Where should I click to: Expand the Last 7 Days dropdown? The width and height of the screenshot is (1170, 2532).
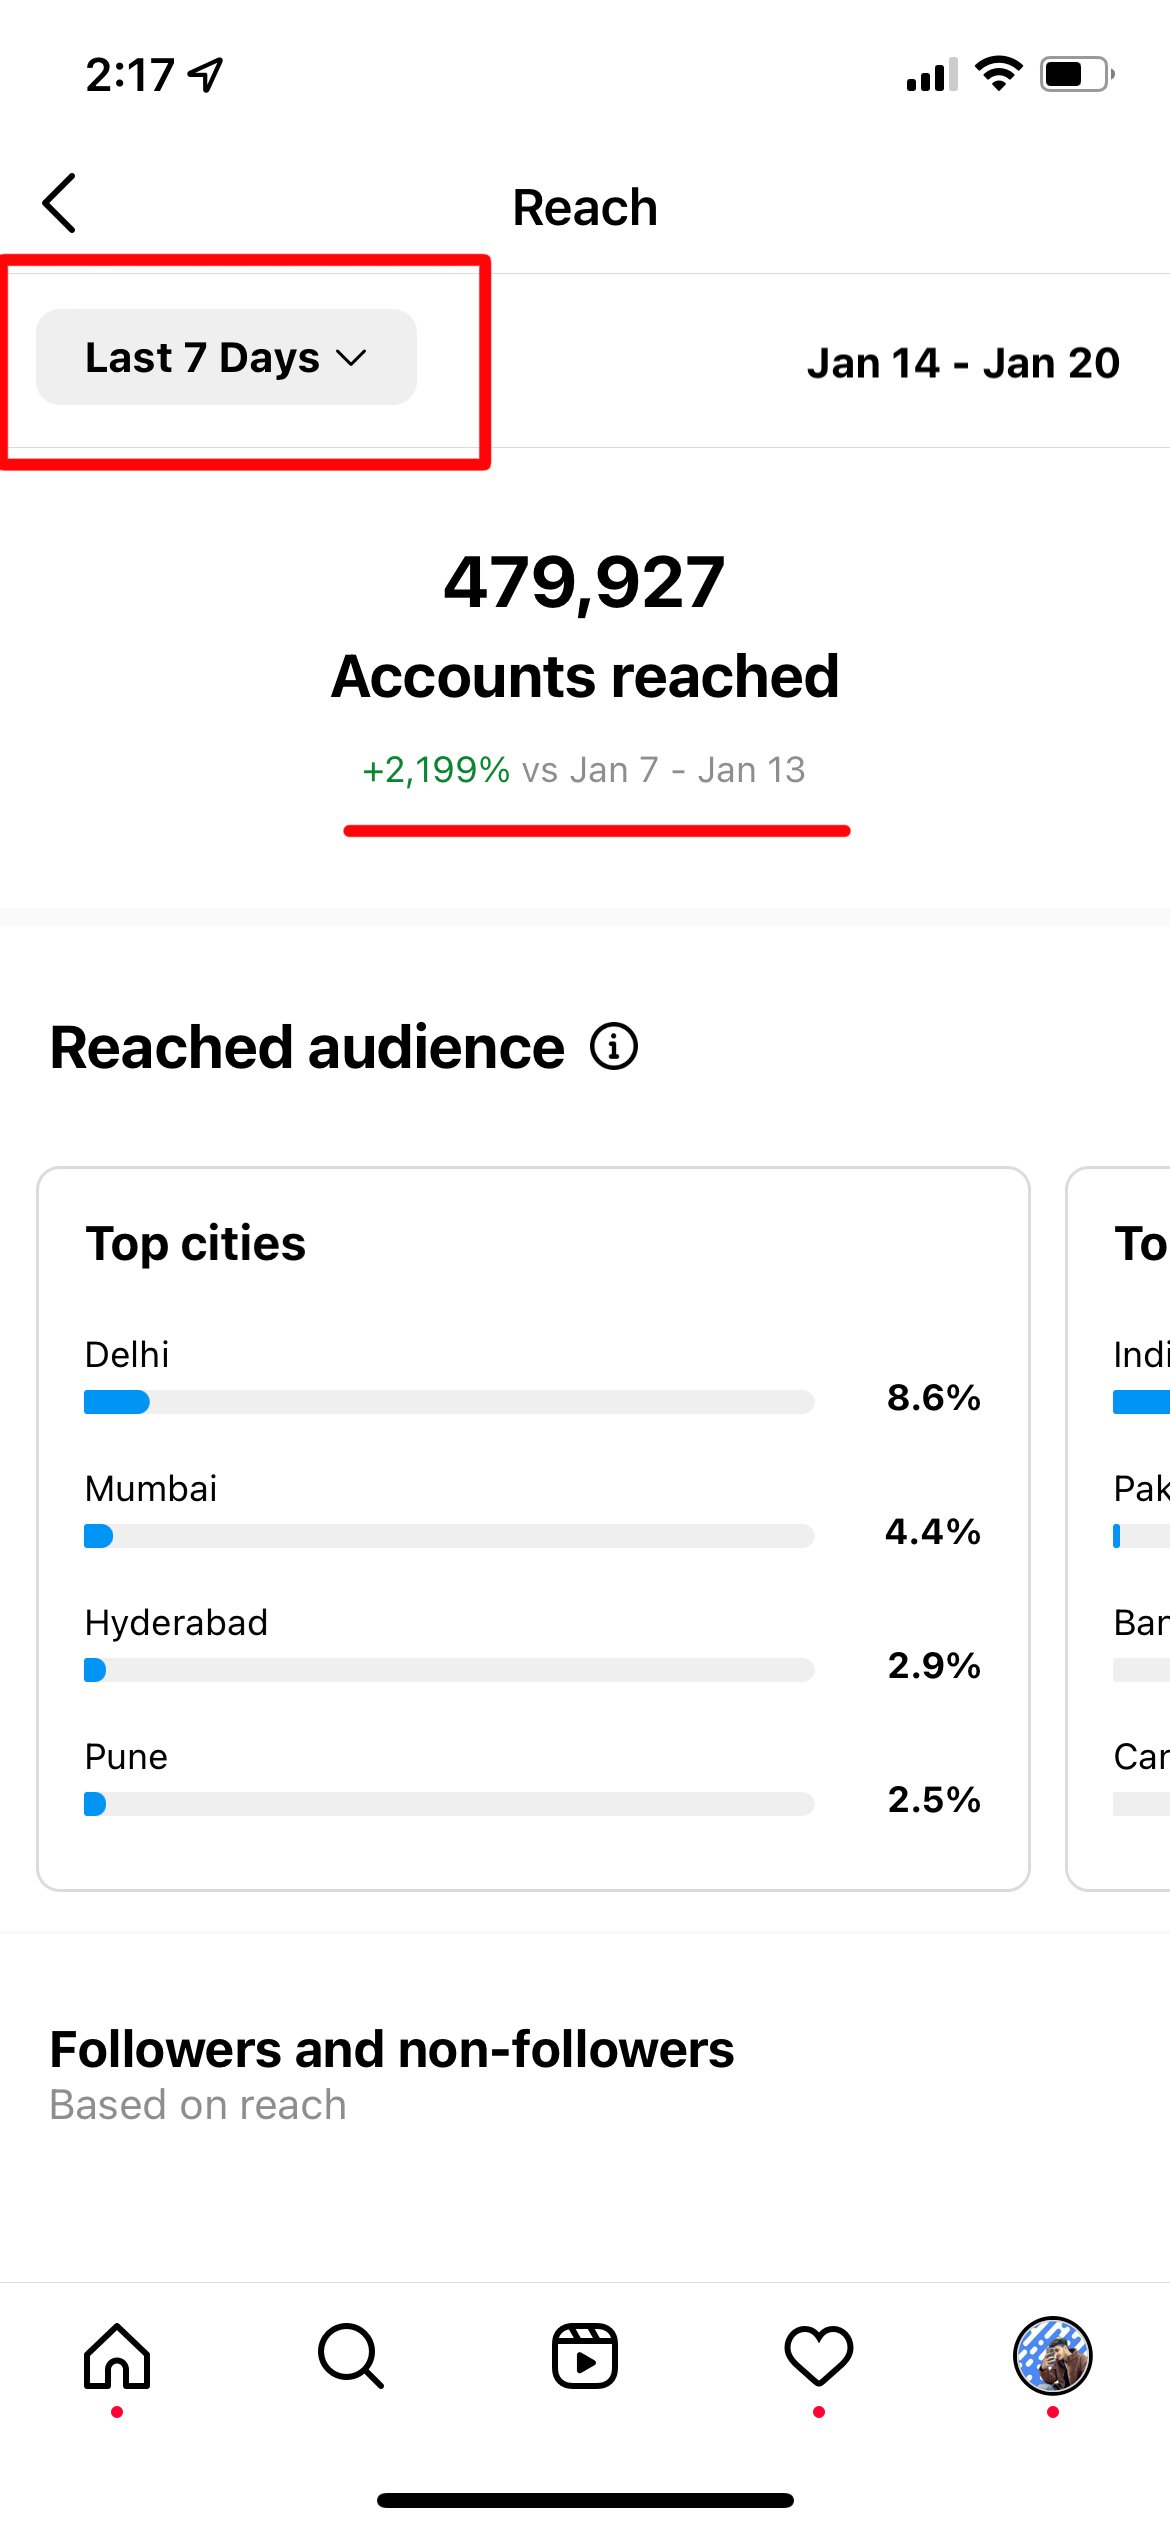[x=226, y=357]
